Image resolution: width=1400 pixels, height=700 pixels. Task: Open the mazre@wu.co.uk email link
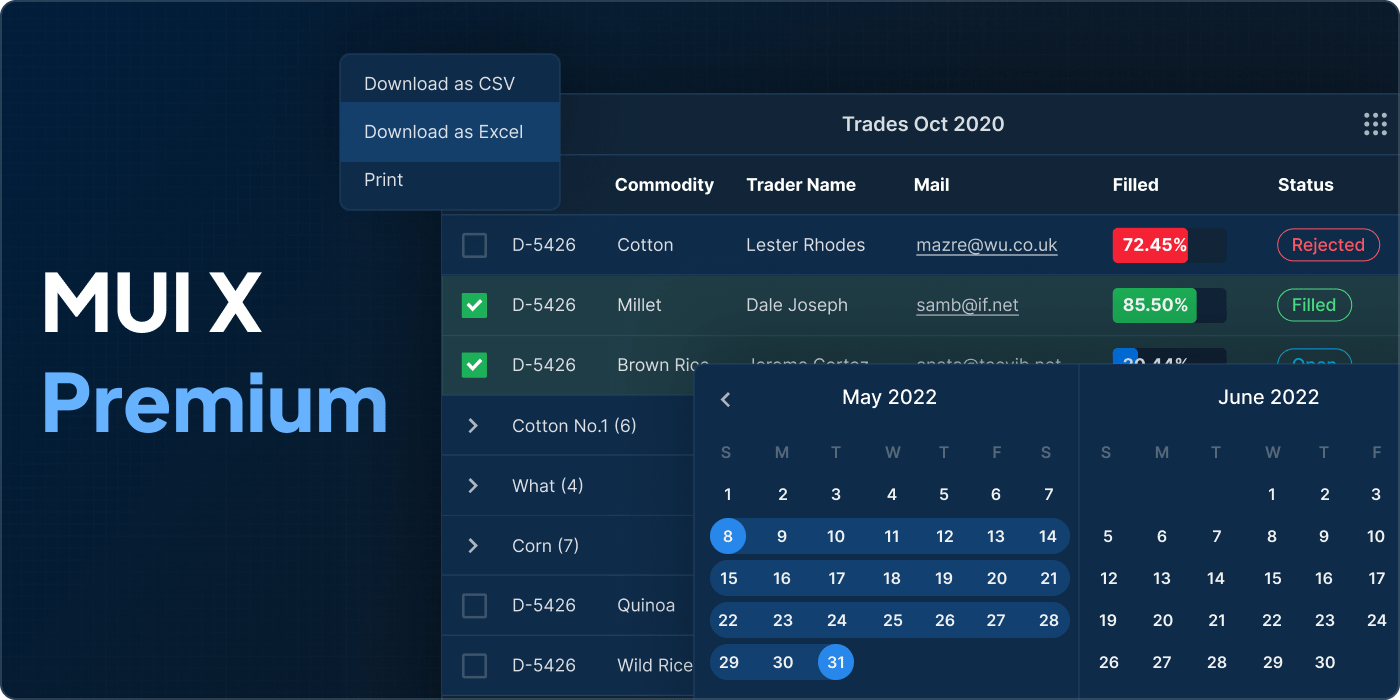pyautogui.click(x=986, y=245)
